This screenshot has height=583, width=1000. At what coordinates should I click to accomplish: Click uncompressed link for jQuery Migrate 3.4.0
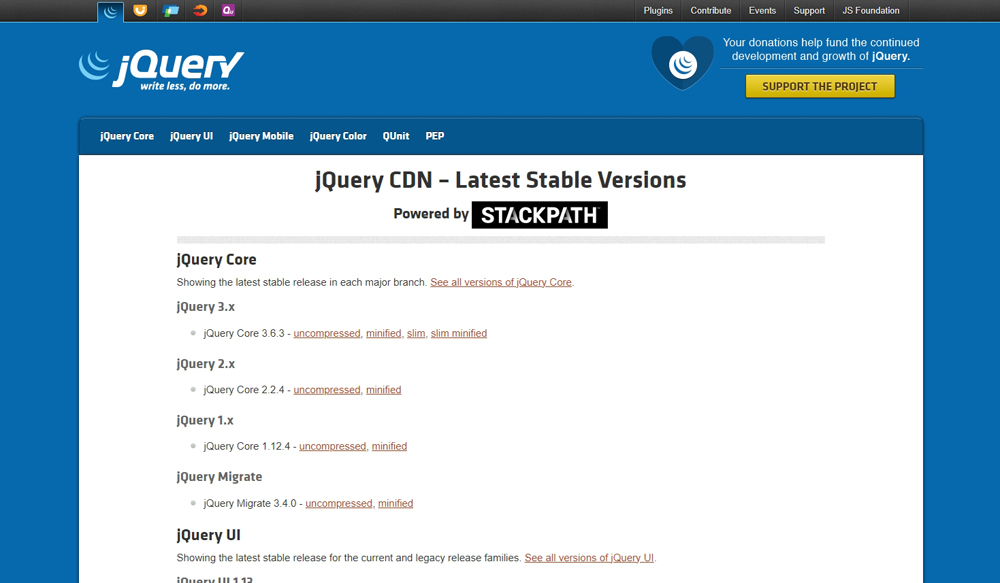339,503
